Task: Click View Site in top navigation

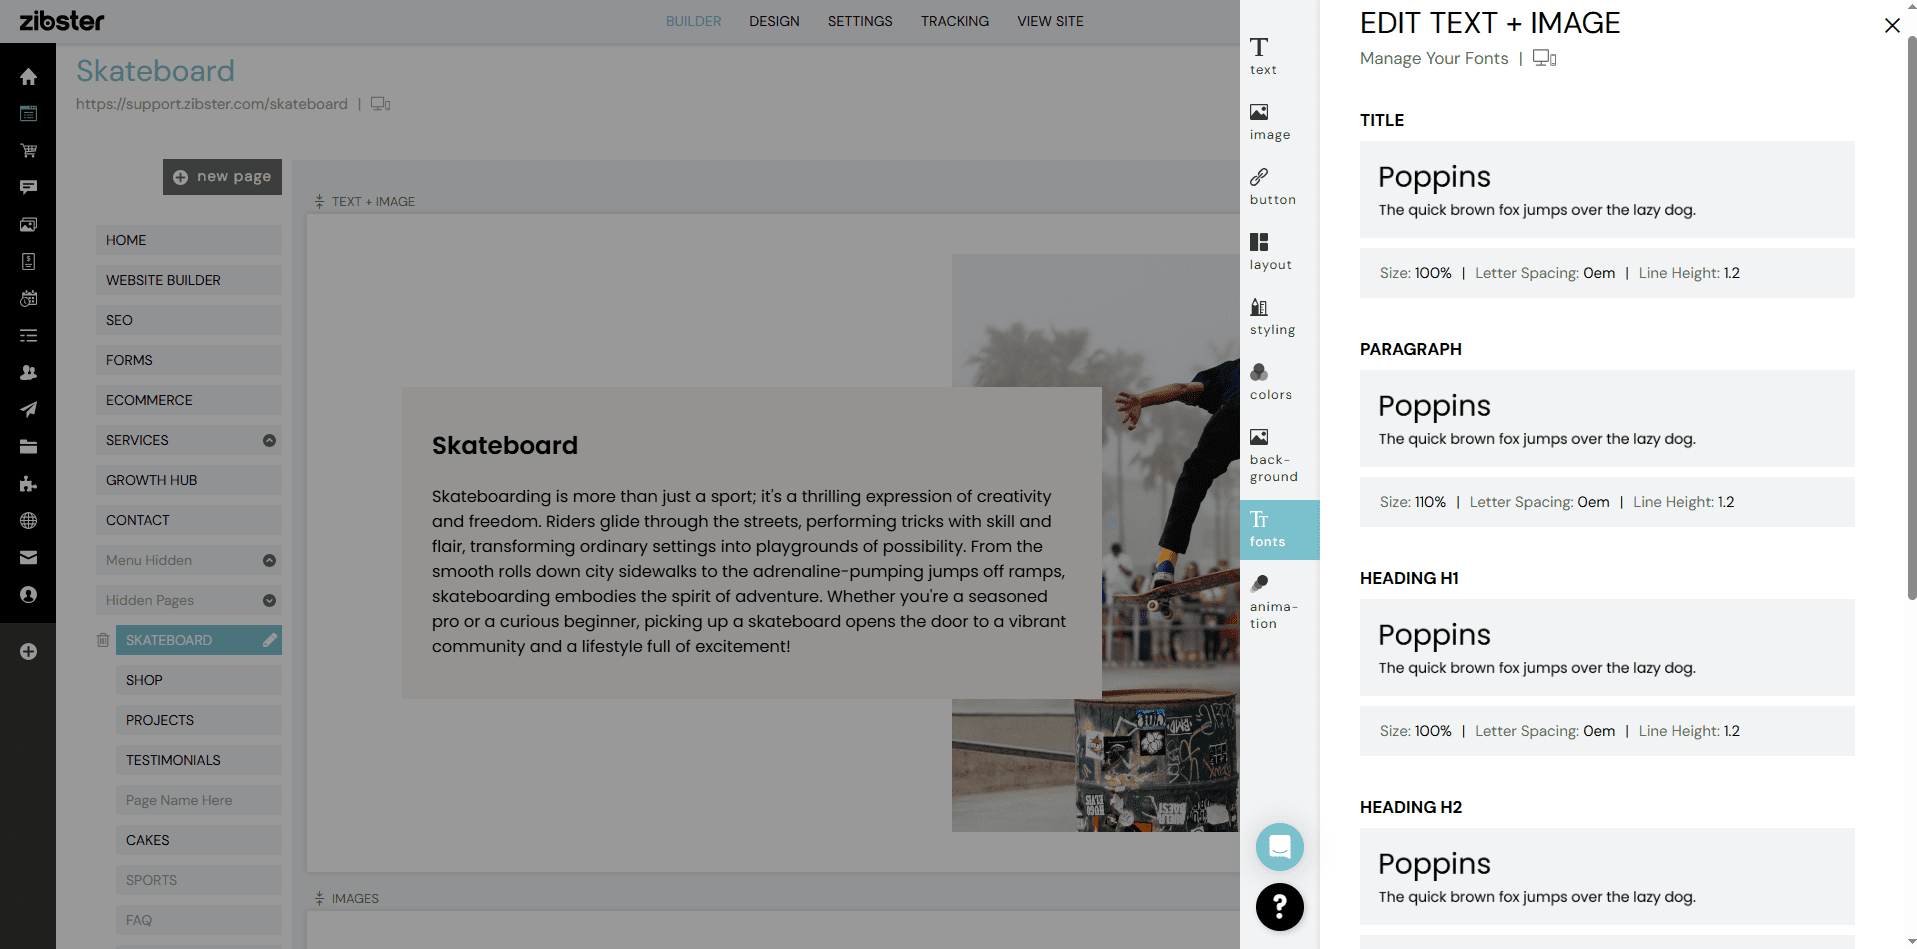Action: click(x=1050, y=21)
